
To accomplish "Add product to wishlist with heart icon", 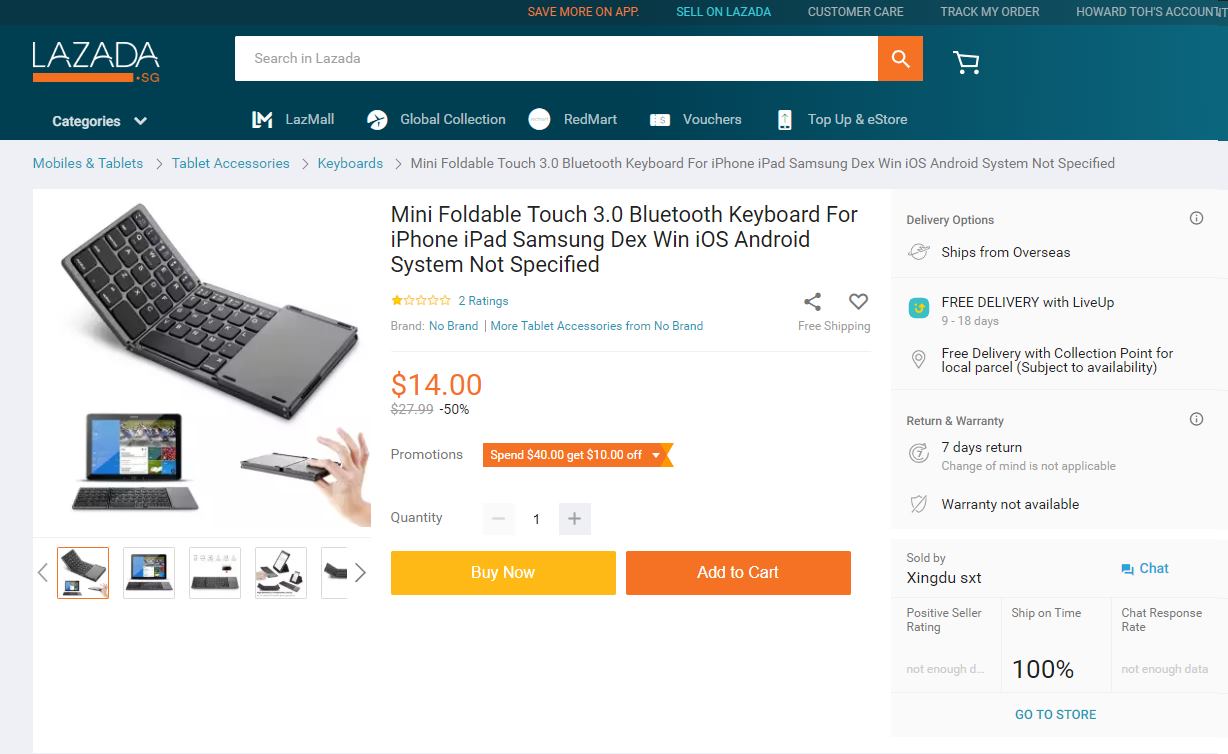I will pyautogui.click(x=858, y=301).
